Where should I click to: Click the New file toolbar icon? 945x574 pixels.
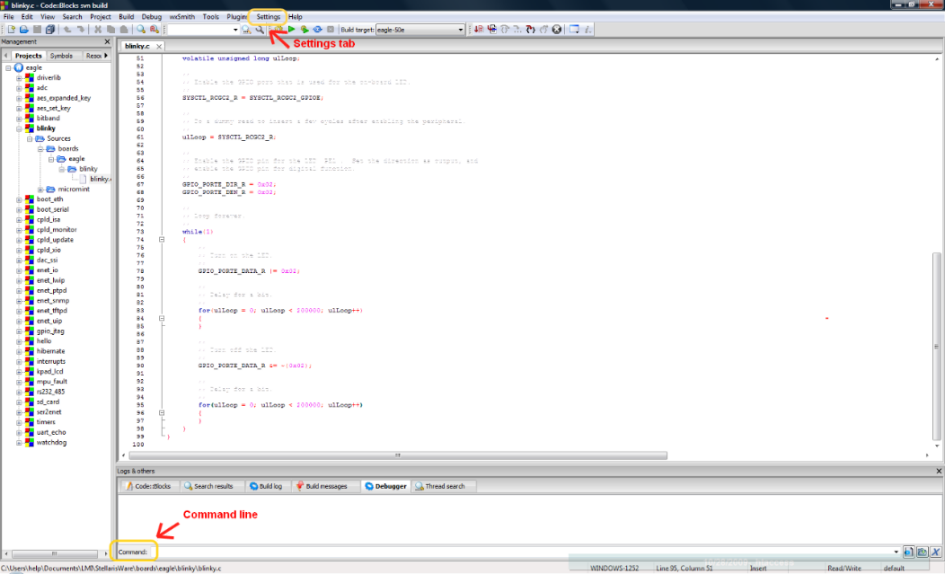[x=9, y=30]
